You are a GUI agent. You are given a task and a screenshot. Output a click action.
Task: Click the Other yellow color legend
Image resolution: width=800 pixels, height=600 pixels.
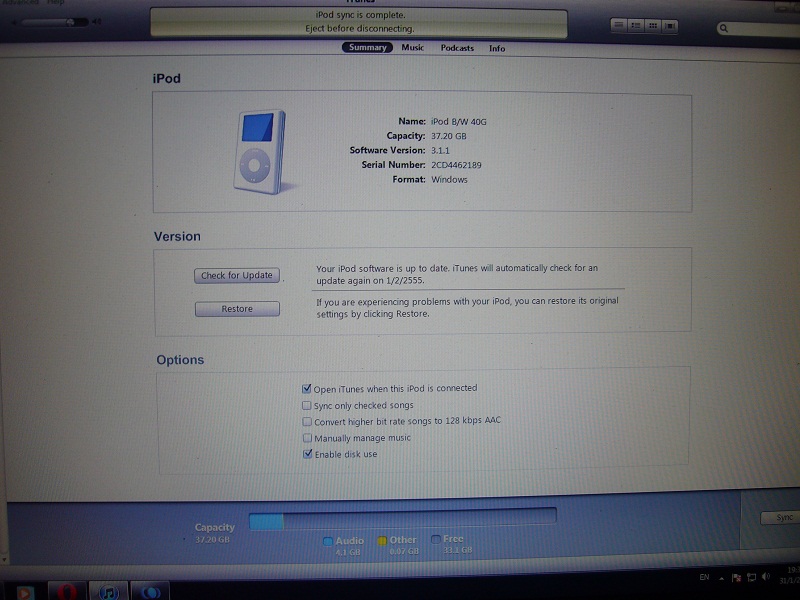(382, 541)
